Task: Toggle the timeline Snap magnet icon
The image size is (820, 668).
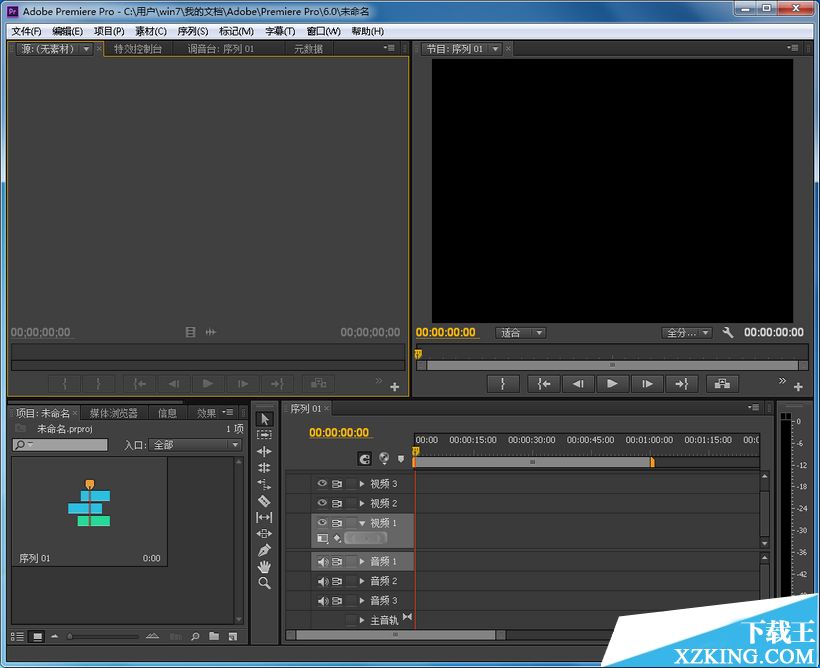Action: tap(365, 459)
